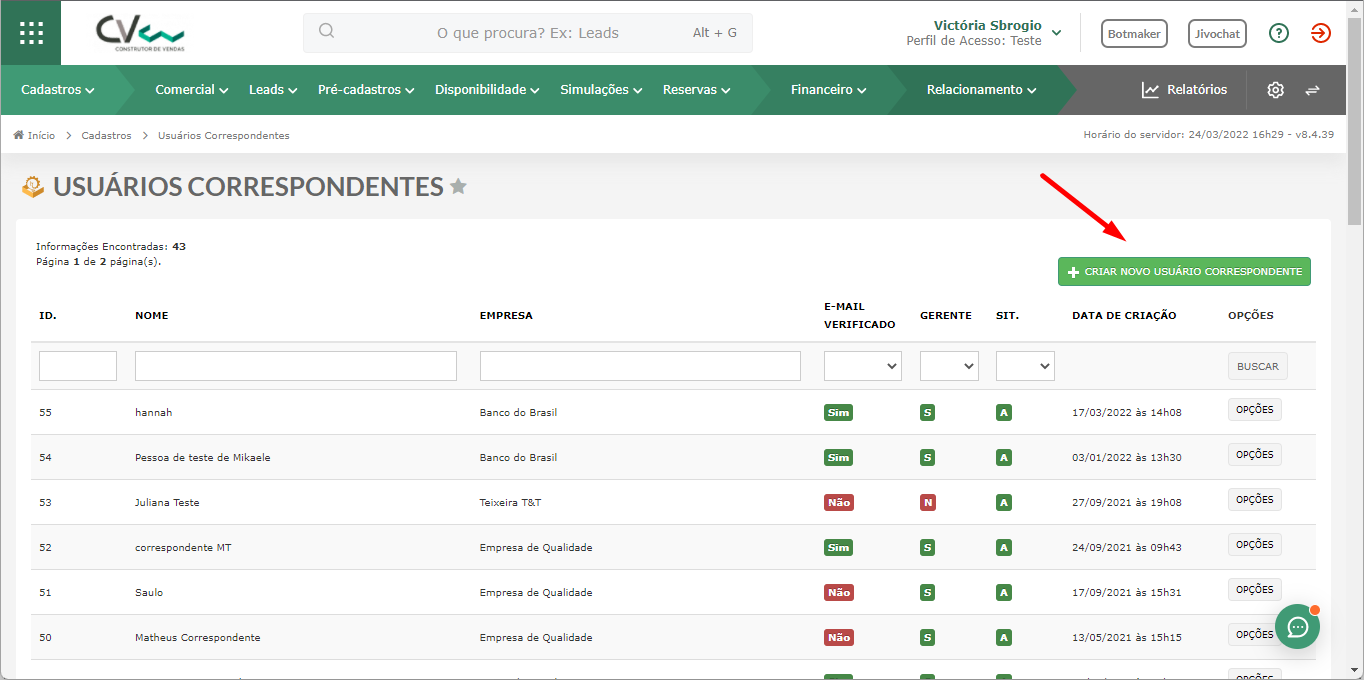Image resolution: width=1364 pixels, height=680 pixels.
Task: Click date '24/09/2021 às 09h43'
Action: coord(1127,547)
